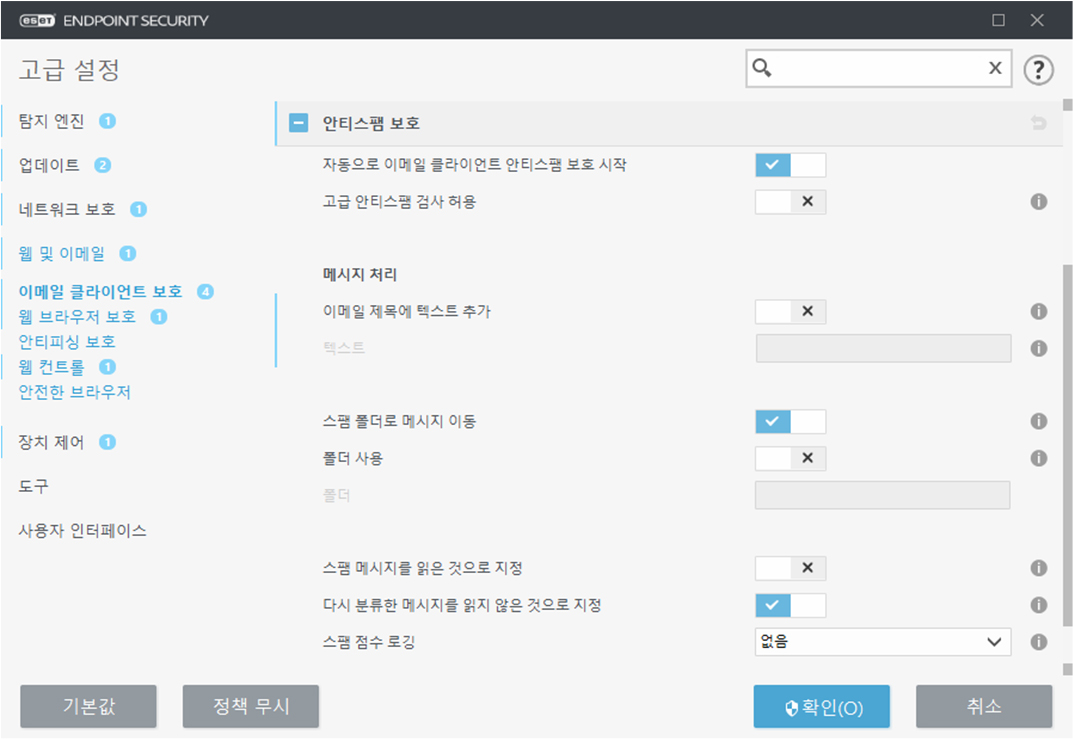Click info icon next to 스팸 폴더로 메시지 이동
Viewport: 1073px width, 739px height.
(x=1038, y=422)
